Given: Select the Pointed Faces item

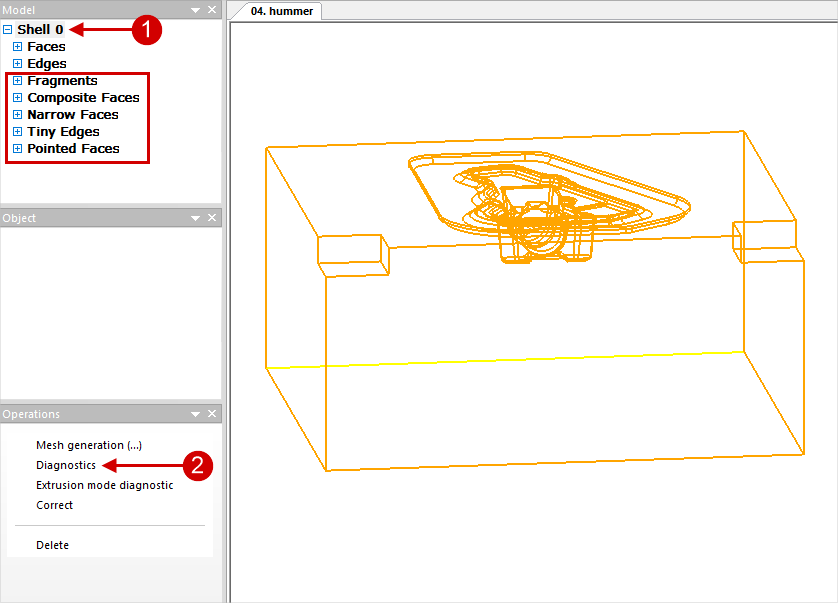Looking at the screenshot, I should [73, 149].
